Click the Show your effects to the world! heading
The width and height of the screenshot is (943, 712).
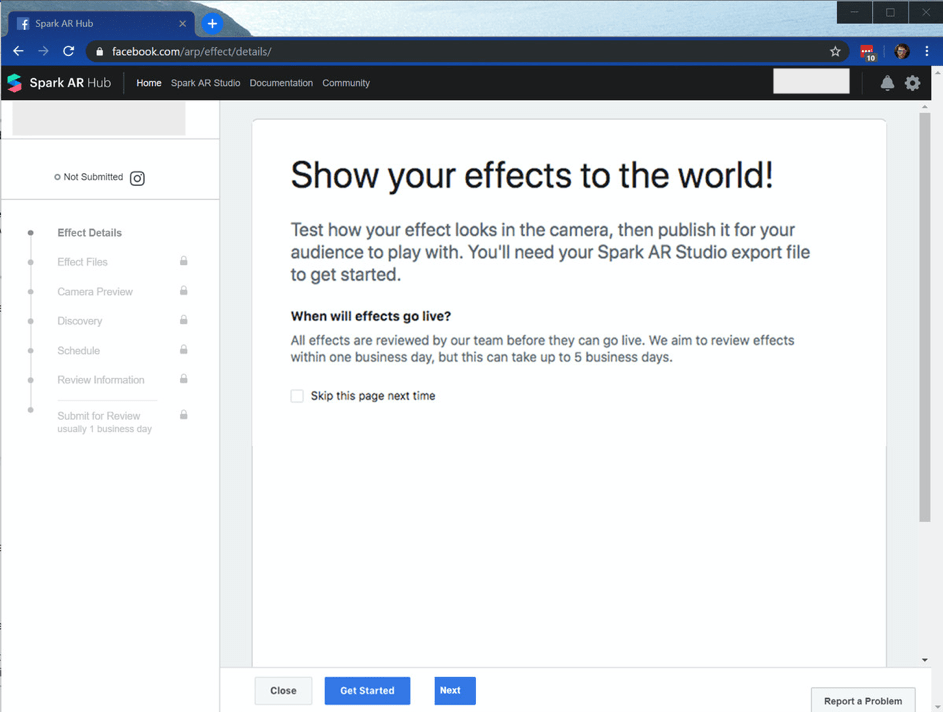pos(532,176)
